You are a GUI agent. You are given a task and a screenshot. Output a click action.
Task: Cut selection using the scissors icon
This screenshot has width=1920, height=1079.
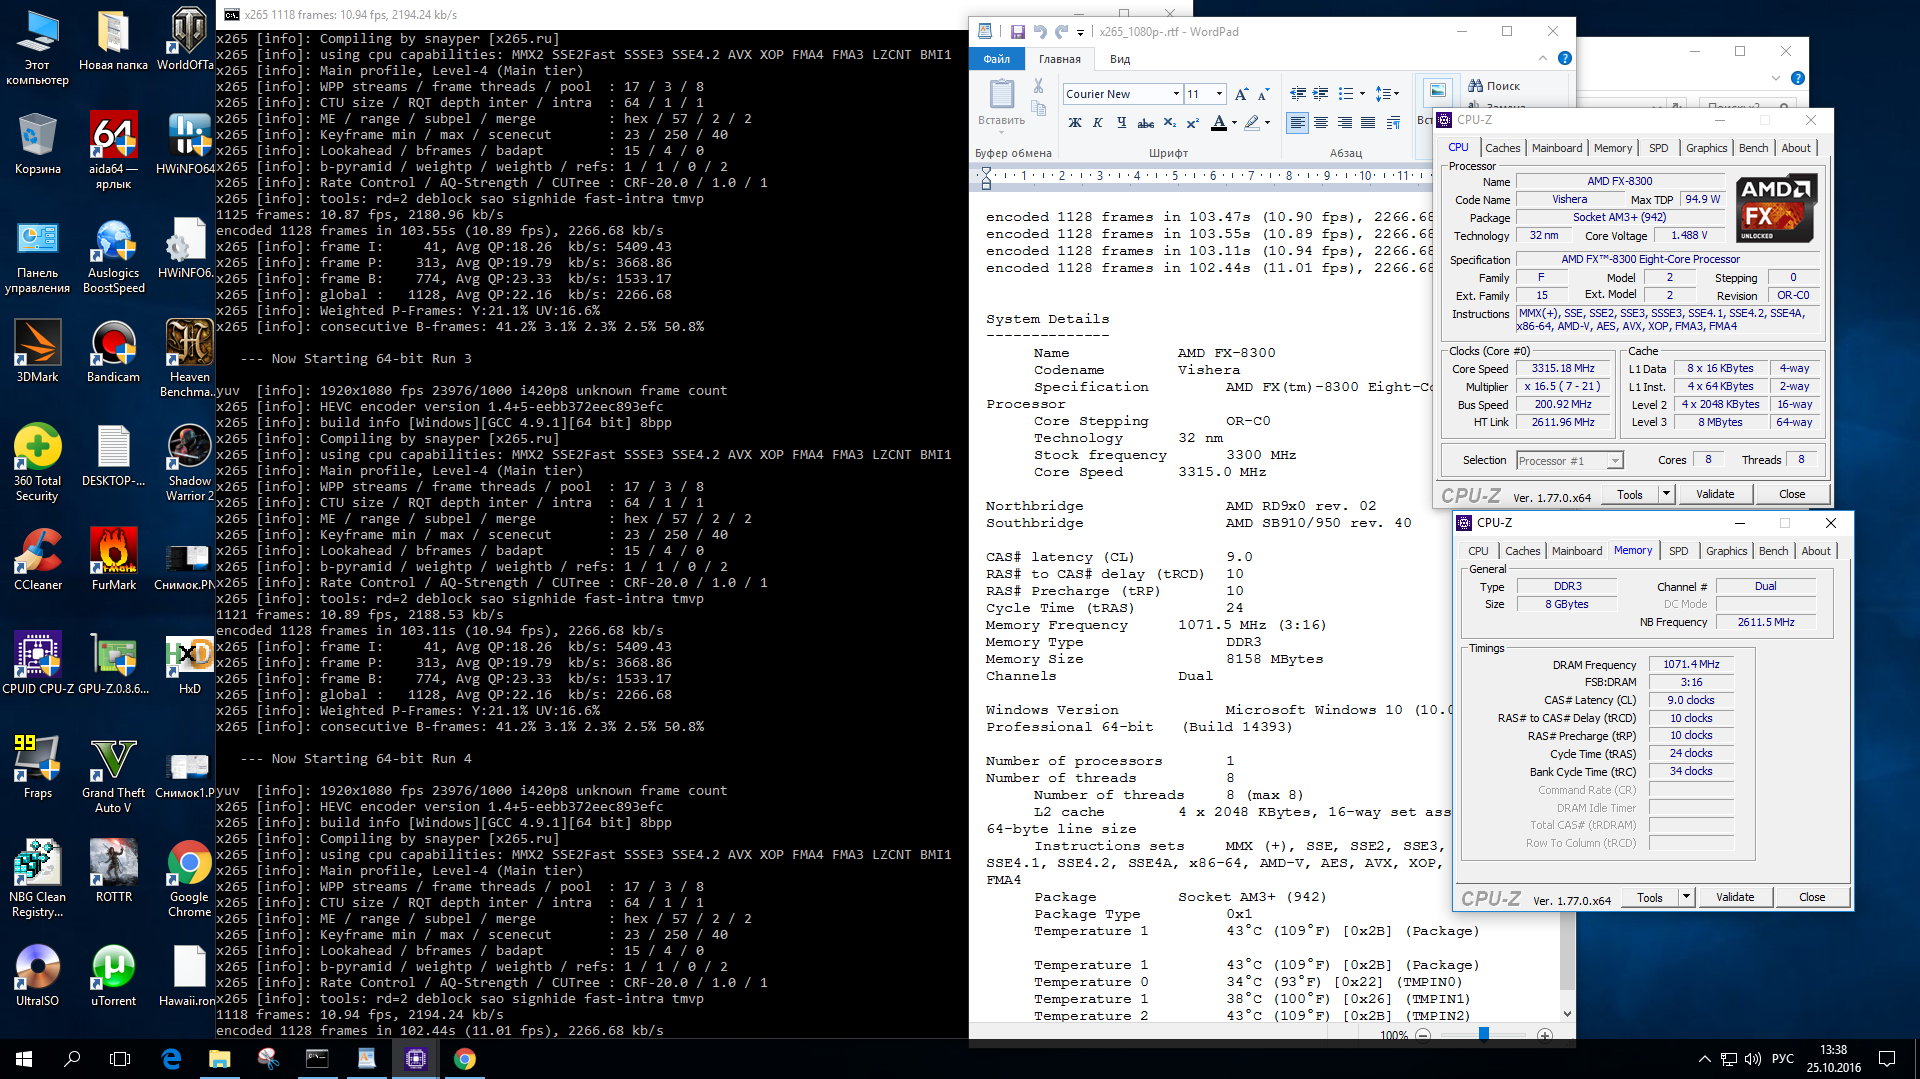point(1039,86)
